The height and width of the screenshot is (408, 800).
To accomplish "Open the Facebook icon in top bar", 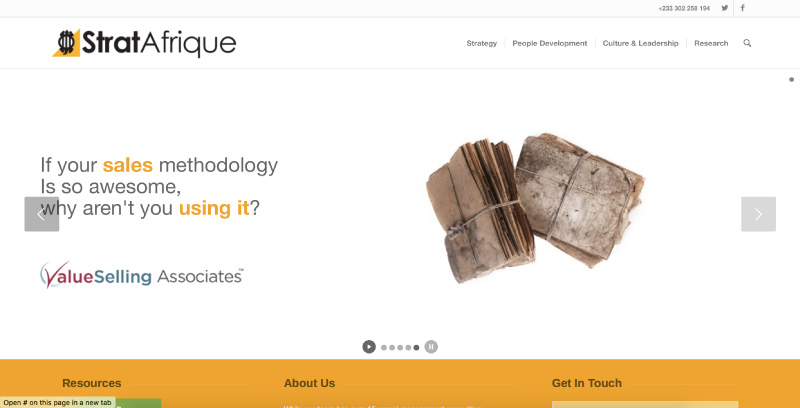I will point(742,8).
